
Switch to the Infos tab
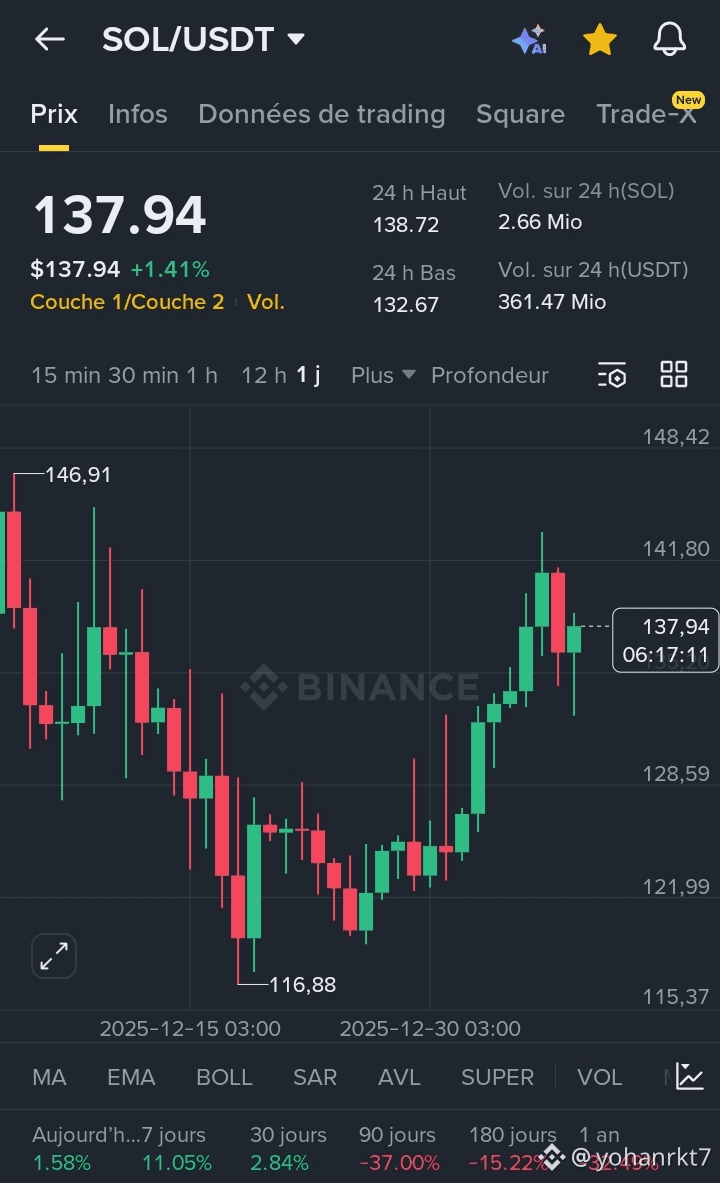tap(137, 114)
